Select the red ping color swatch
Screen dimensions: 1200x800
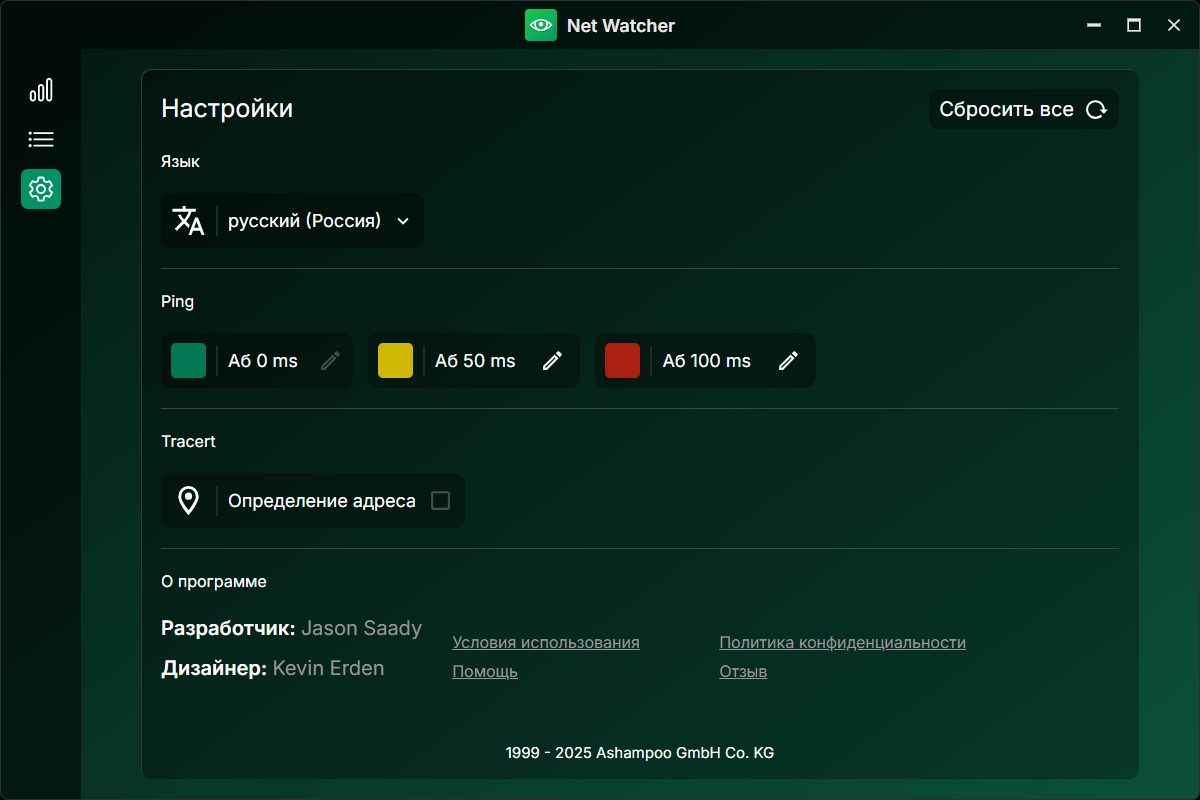coord(622,361)
